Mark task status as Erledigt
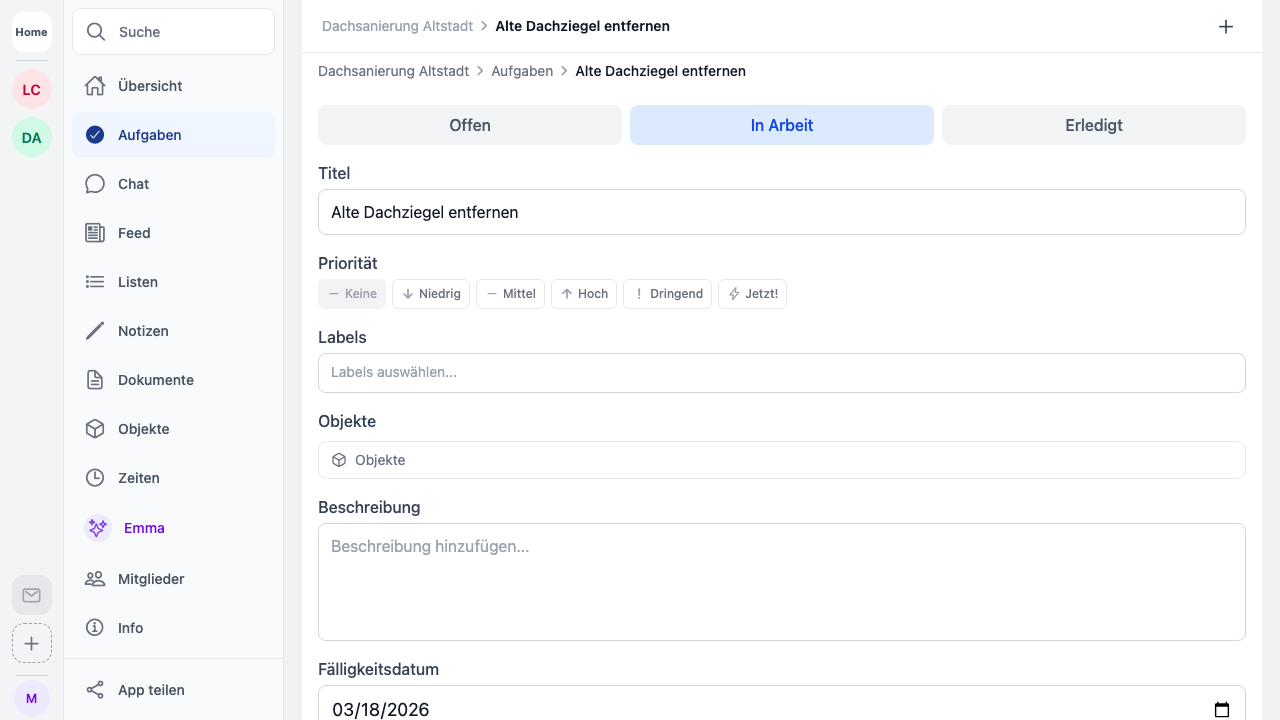The width and height of the screenshot is (1280, 720). tap(1093, 125)
